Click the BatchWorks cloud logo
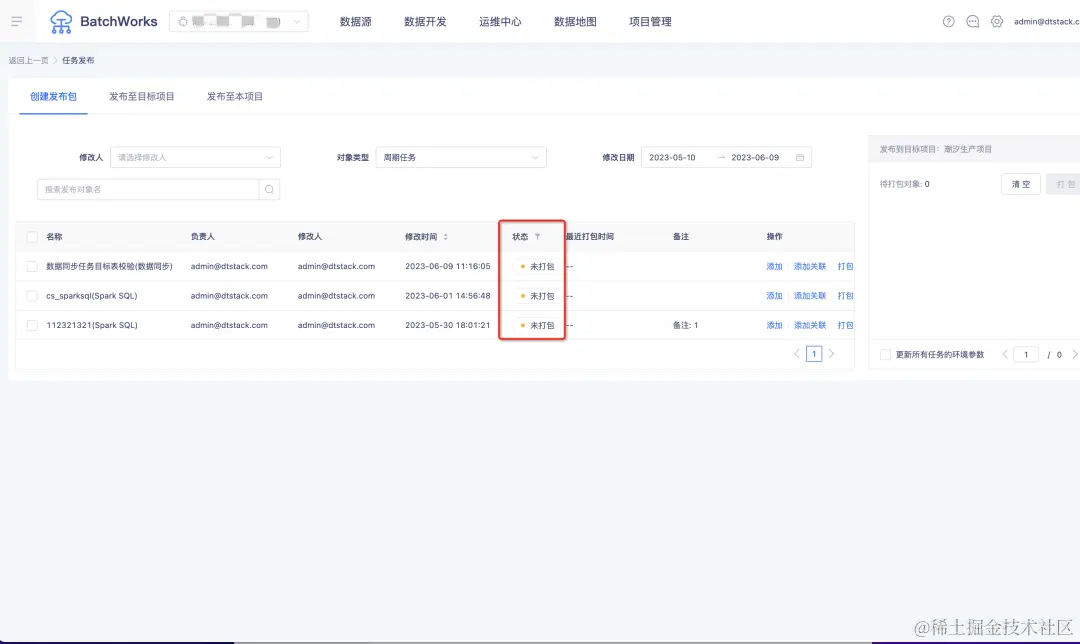The height and width of the screenshot is (644, 1080). point(61,22)
